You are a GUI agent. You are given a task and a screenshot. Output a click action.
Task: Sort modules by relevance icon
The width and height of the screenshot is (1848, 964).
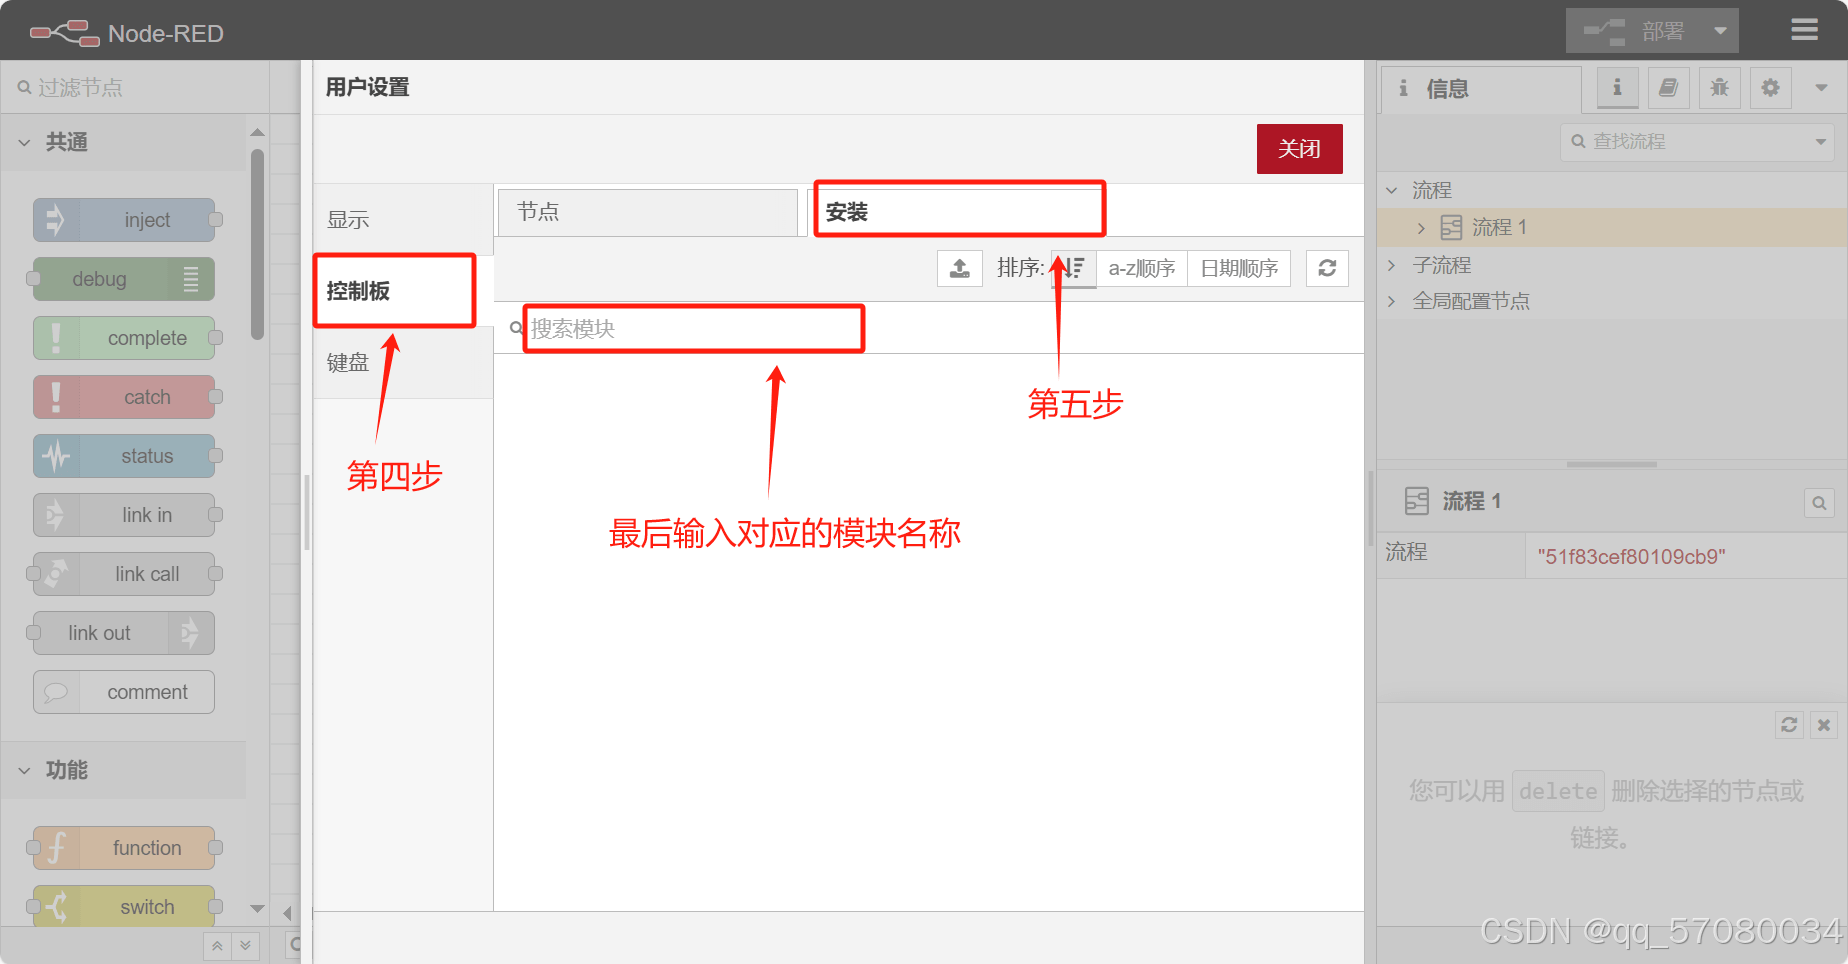point(1074,268)
